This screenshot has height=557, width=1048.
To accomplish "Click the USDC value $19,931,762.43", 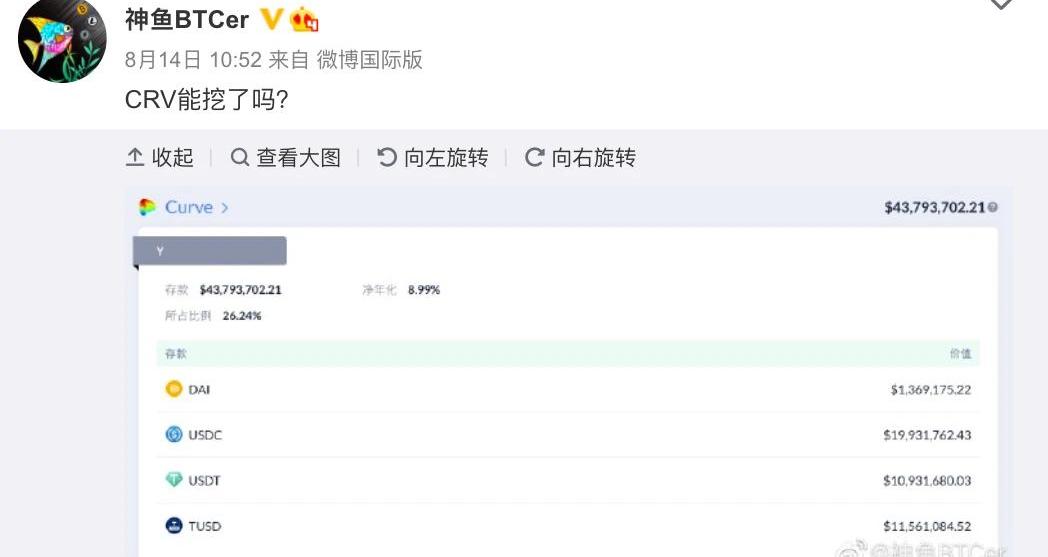I will pos(927,435).
